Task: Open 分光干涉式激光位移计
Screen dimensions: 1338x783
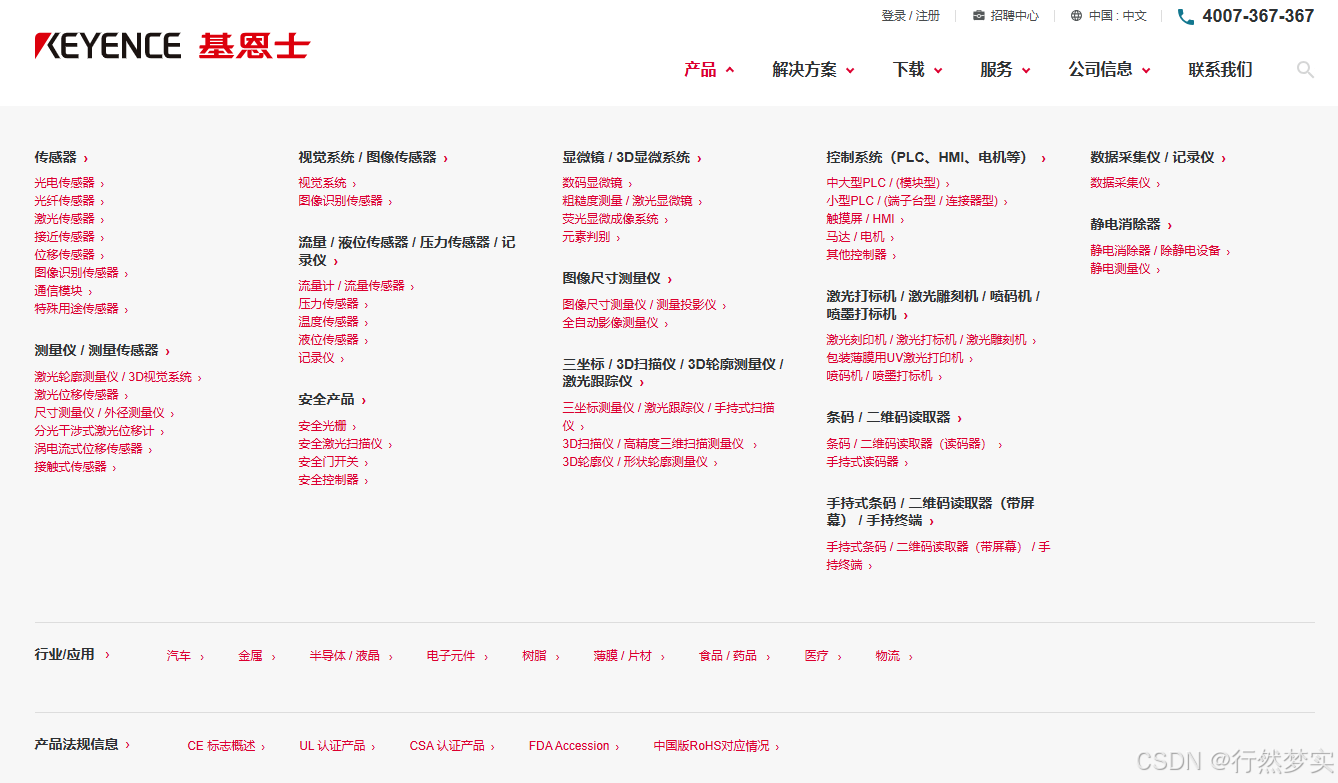Action: click(99, 431)
